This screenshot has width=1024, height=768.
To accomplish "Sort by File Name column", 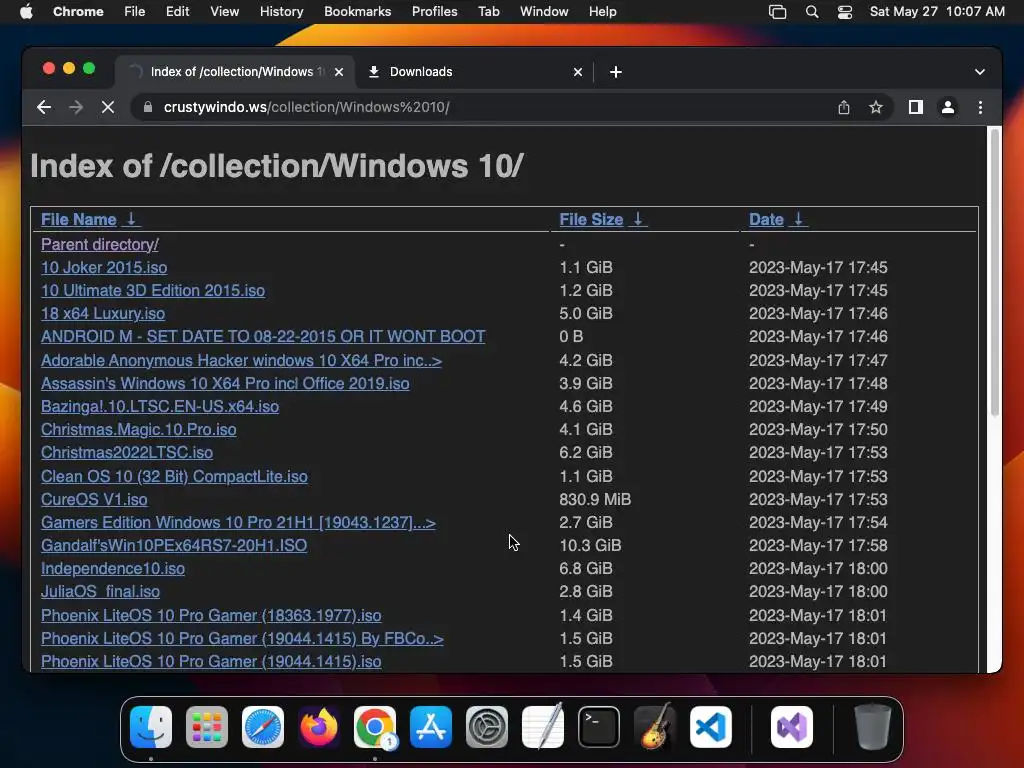I will [78, 219].
